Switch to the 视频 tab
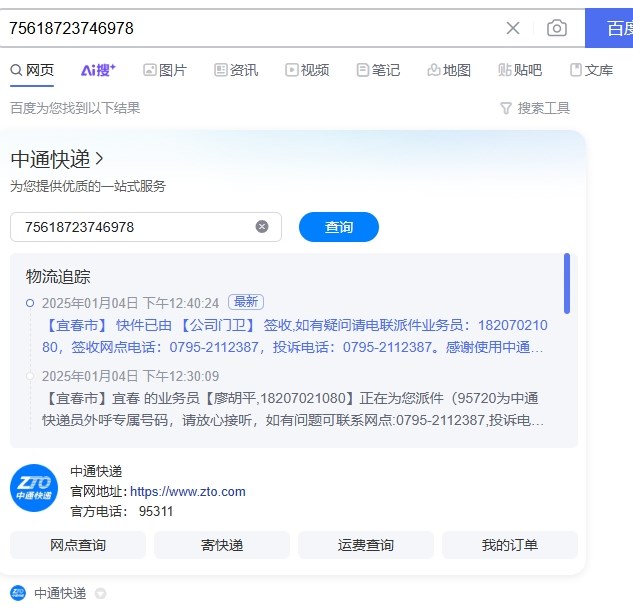Viewport: 633px width, 612px height. 307,70
